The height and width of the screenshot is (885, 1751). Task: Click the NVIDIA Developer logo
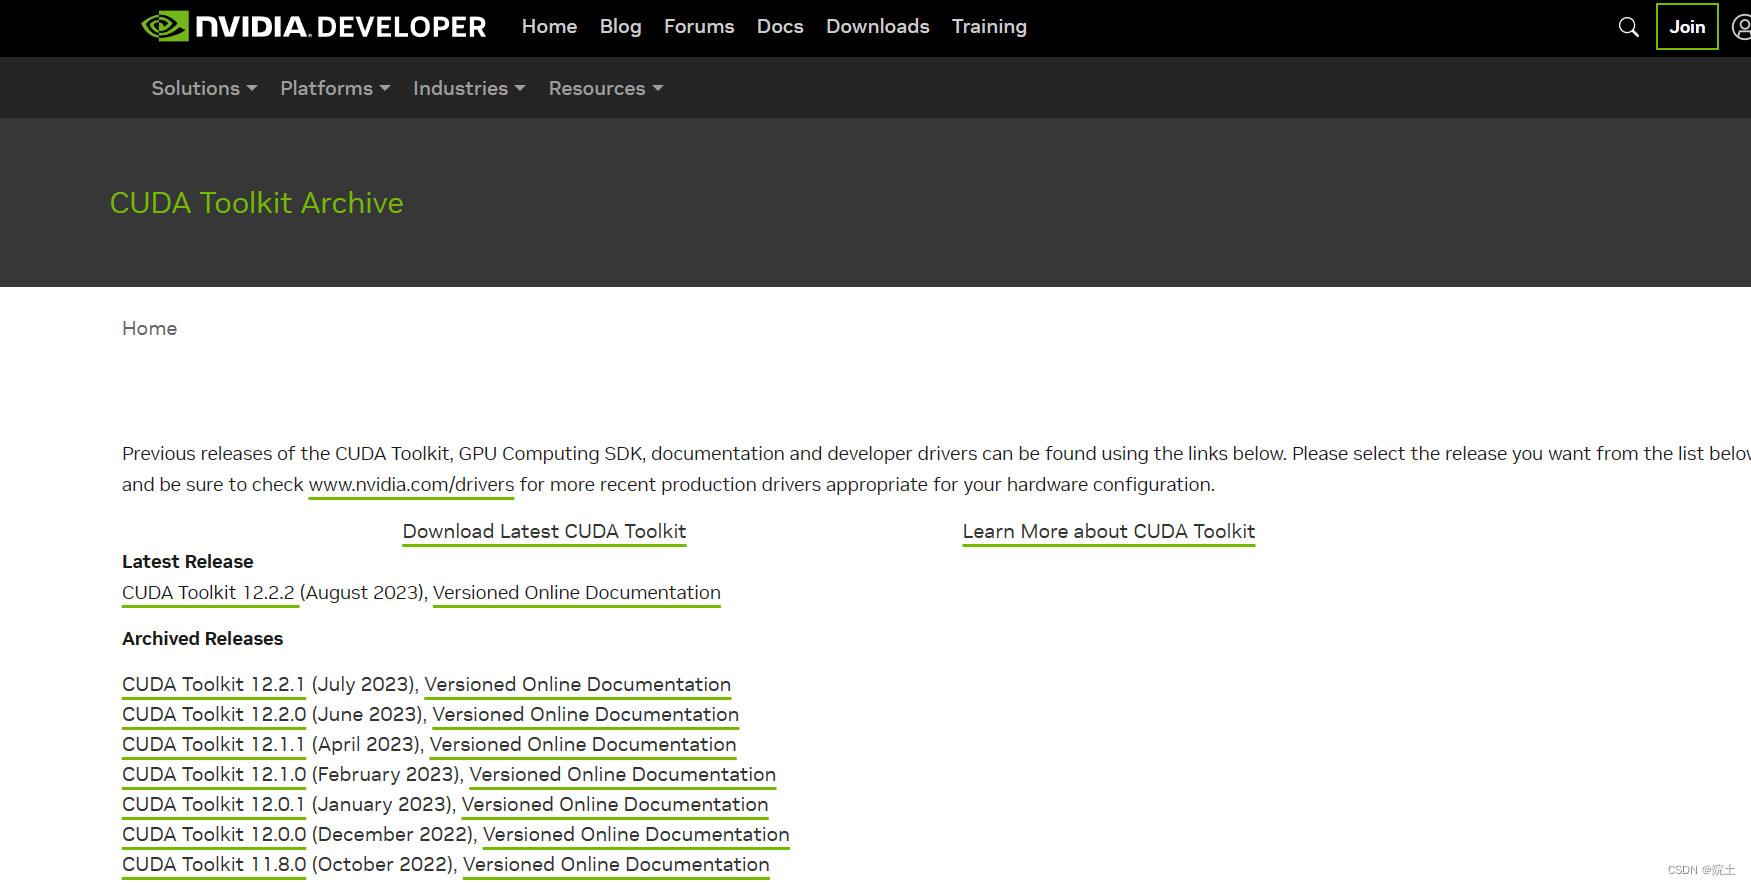[314, 27]
